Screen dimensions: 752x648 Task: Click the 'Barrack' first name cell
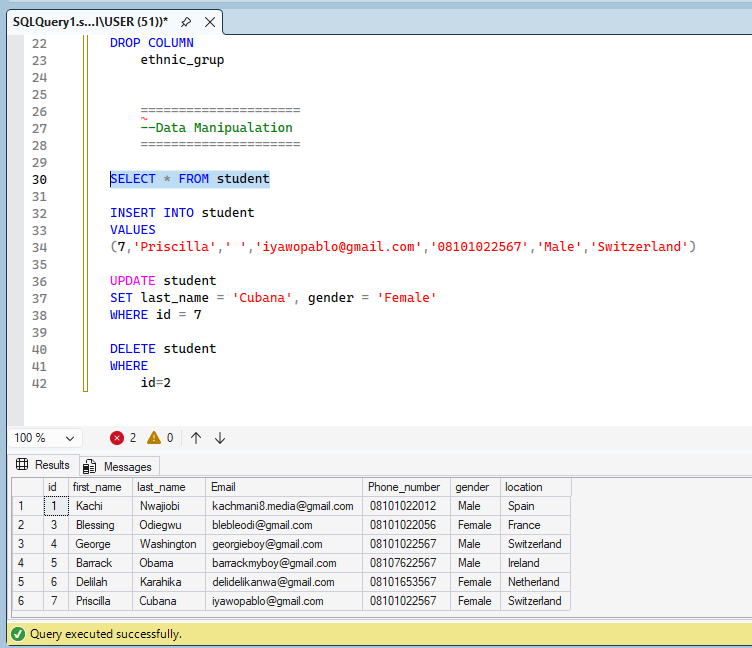point(101,563)
